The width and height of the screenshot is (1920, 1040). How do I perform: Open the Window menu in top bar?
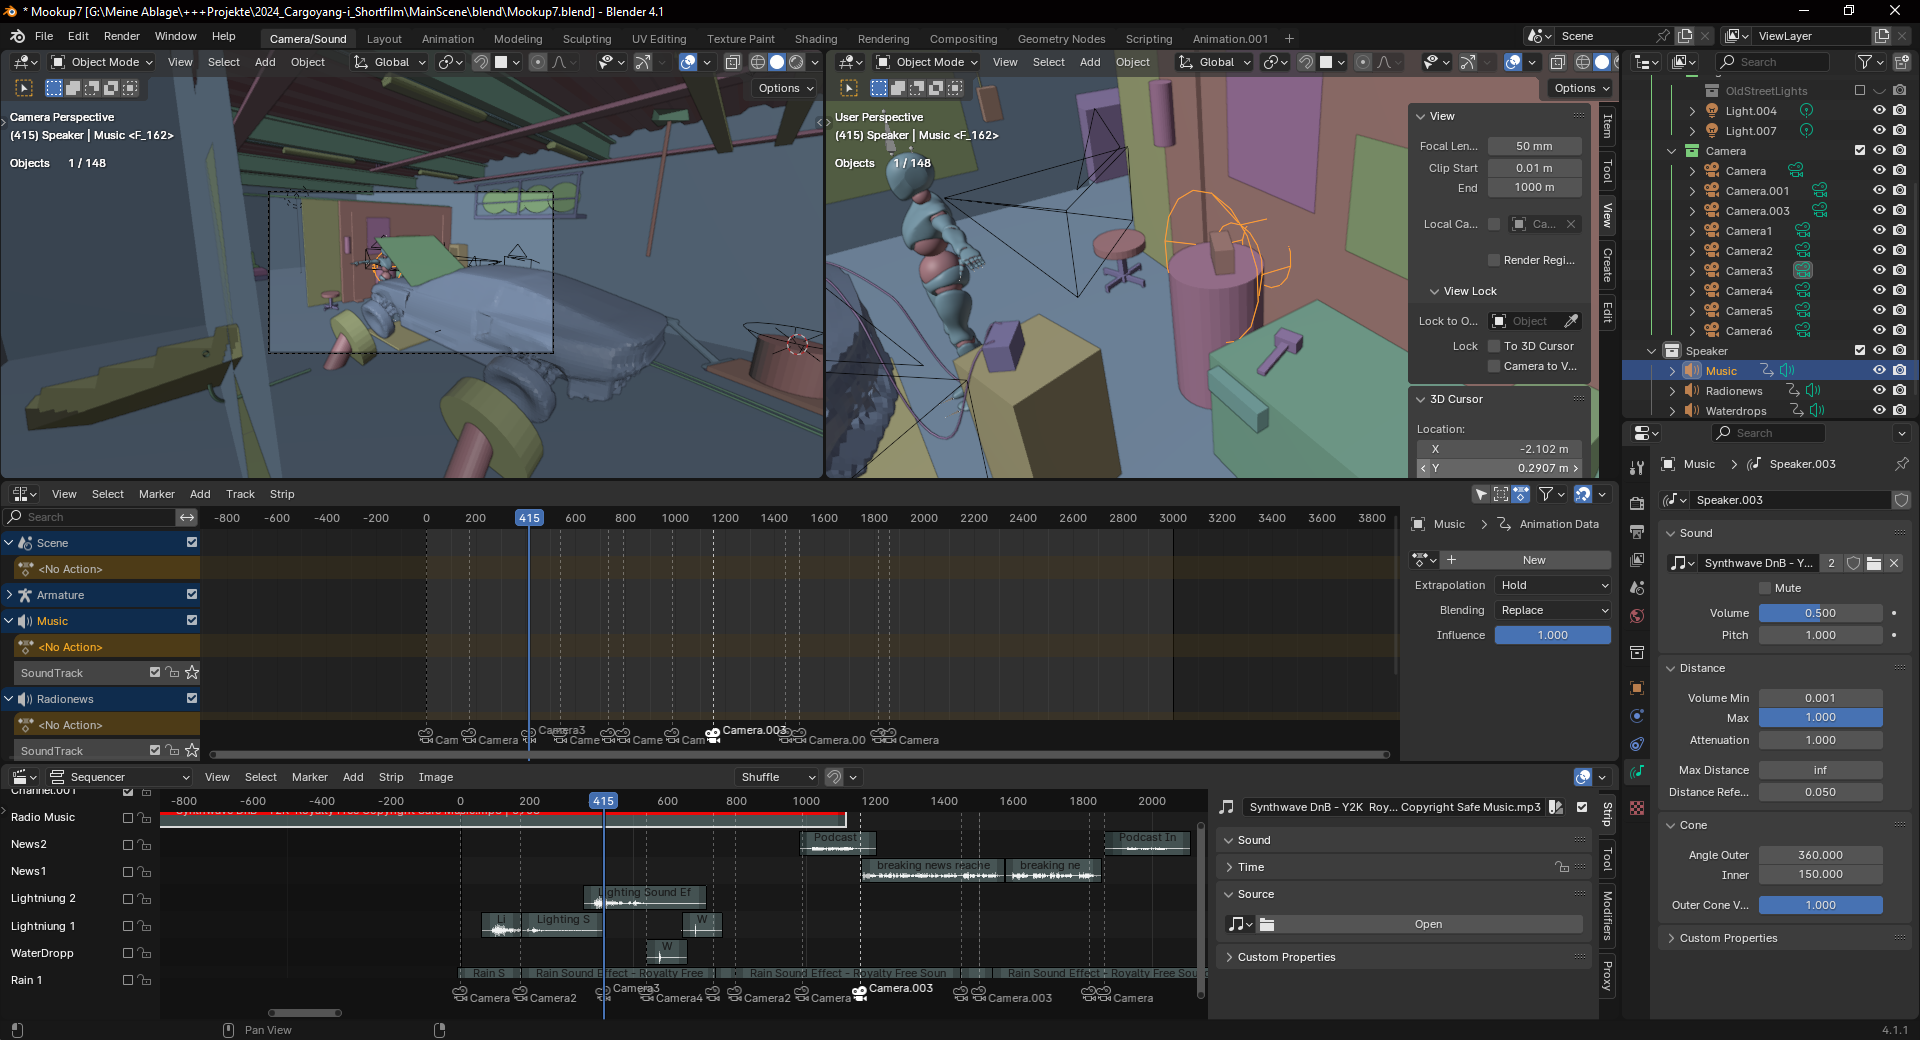pyautogui.click(x=175, y=36)
